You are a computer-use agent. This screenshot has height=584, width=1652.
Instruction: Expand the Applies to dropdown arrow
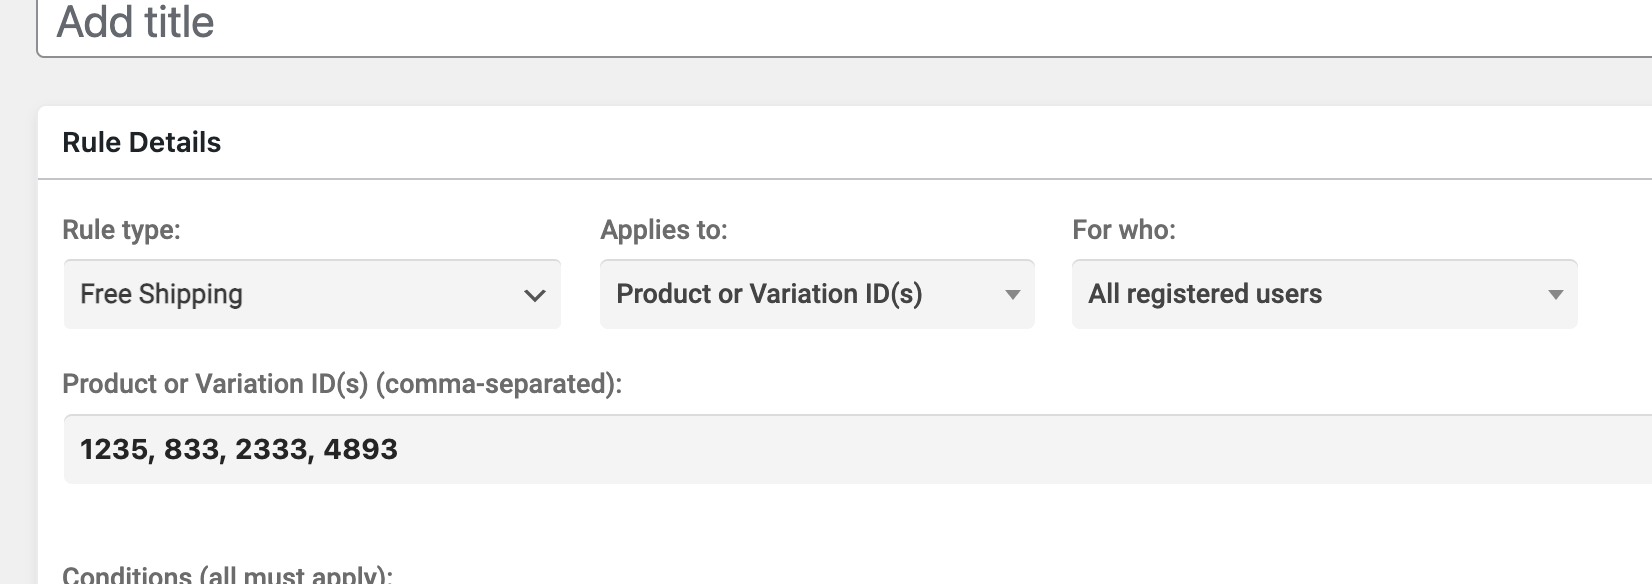click(x=1012, y=295)
